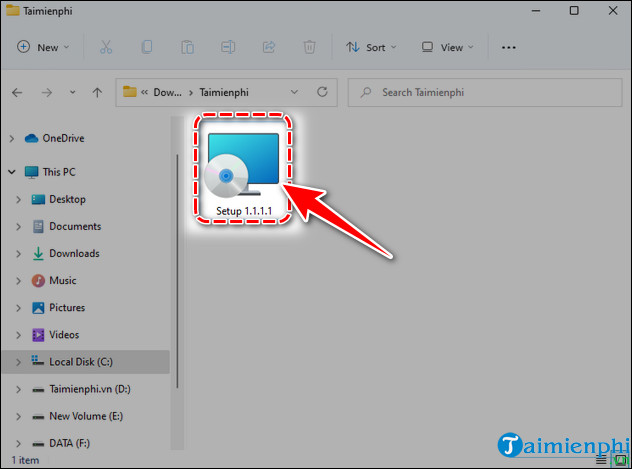This screenshot has height=469, width=632.
Task: Refresh the current folder
Action: (x=322, y=92)
